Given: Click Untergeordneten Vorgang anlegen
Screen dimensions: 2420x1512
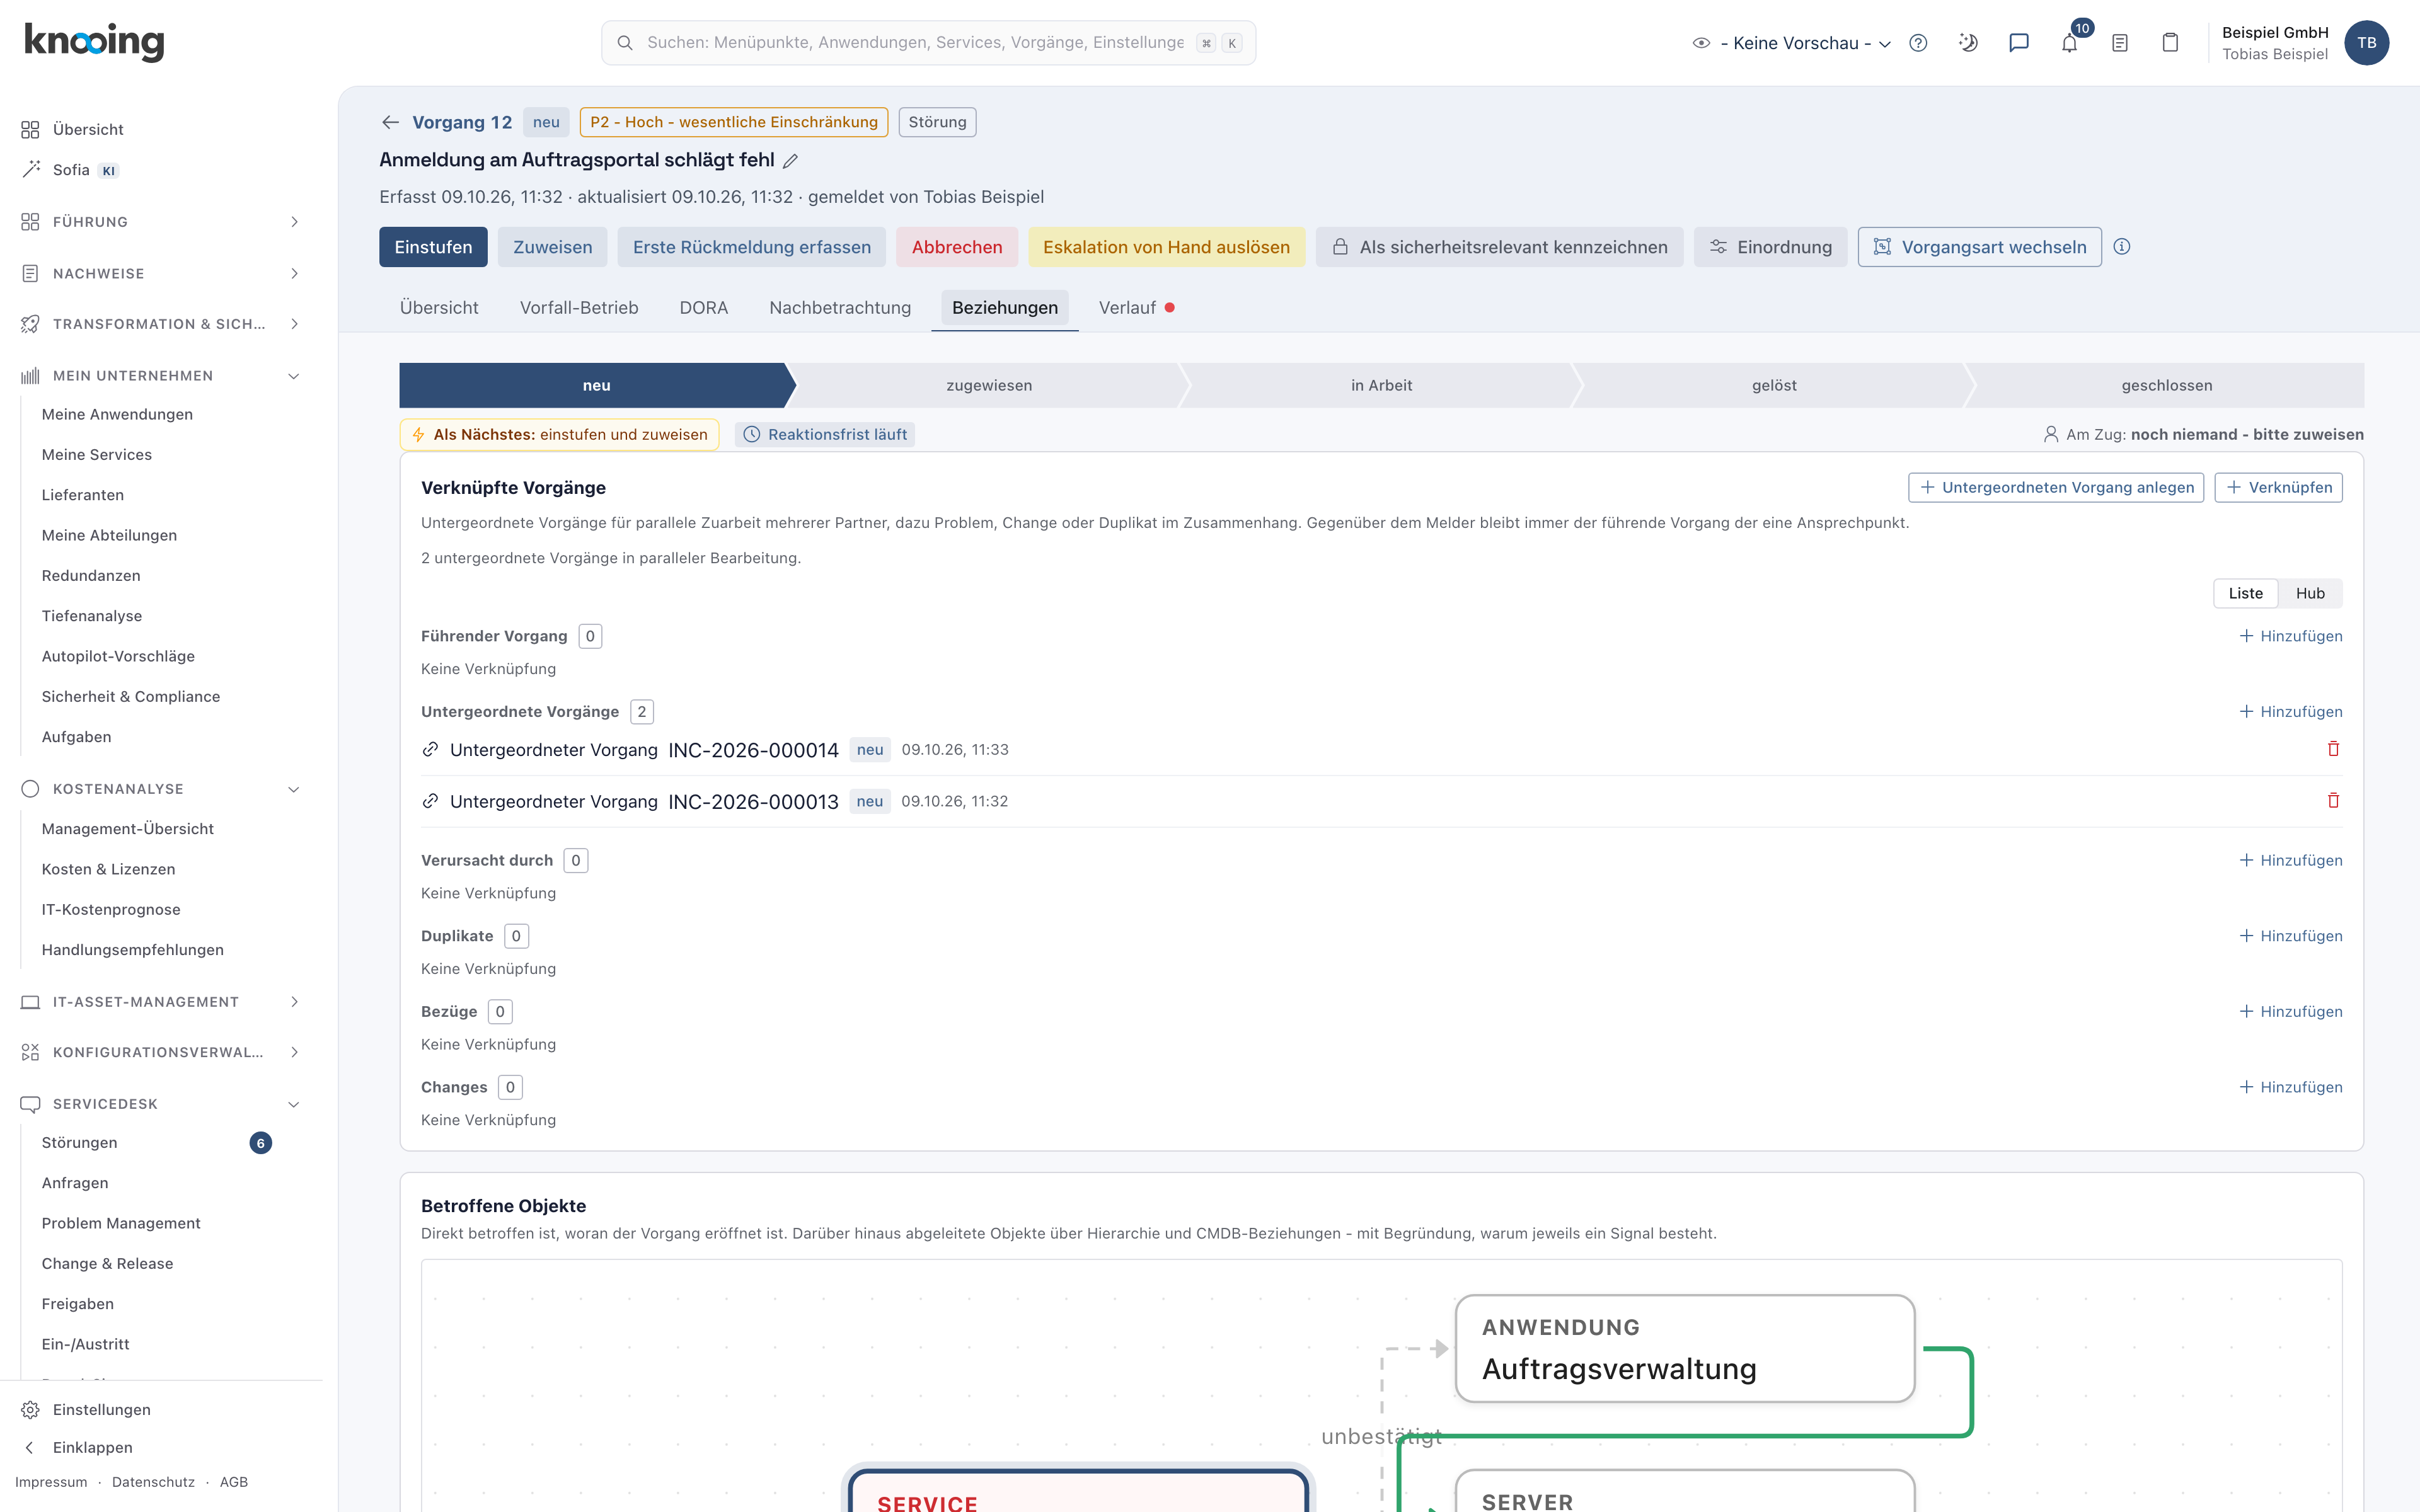Looking at the screenshot, I should [2056, 487].
